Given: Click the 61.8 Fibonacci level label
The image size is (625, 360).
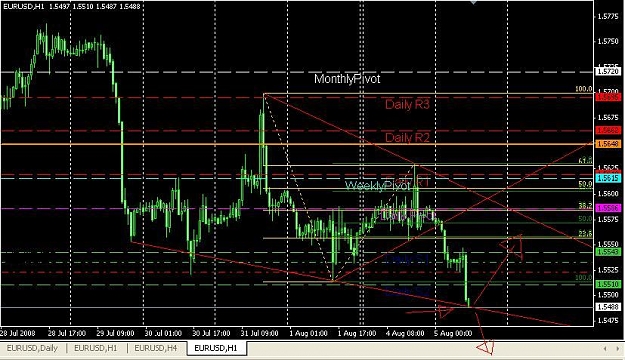Looking at the screenshot, I should (x=585, y=161).
